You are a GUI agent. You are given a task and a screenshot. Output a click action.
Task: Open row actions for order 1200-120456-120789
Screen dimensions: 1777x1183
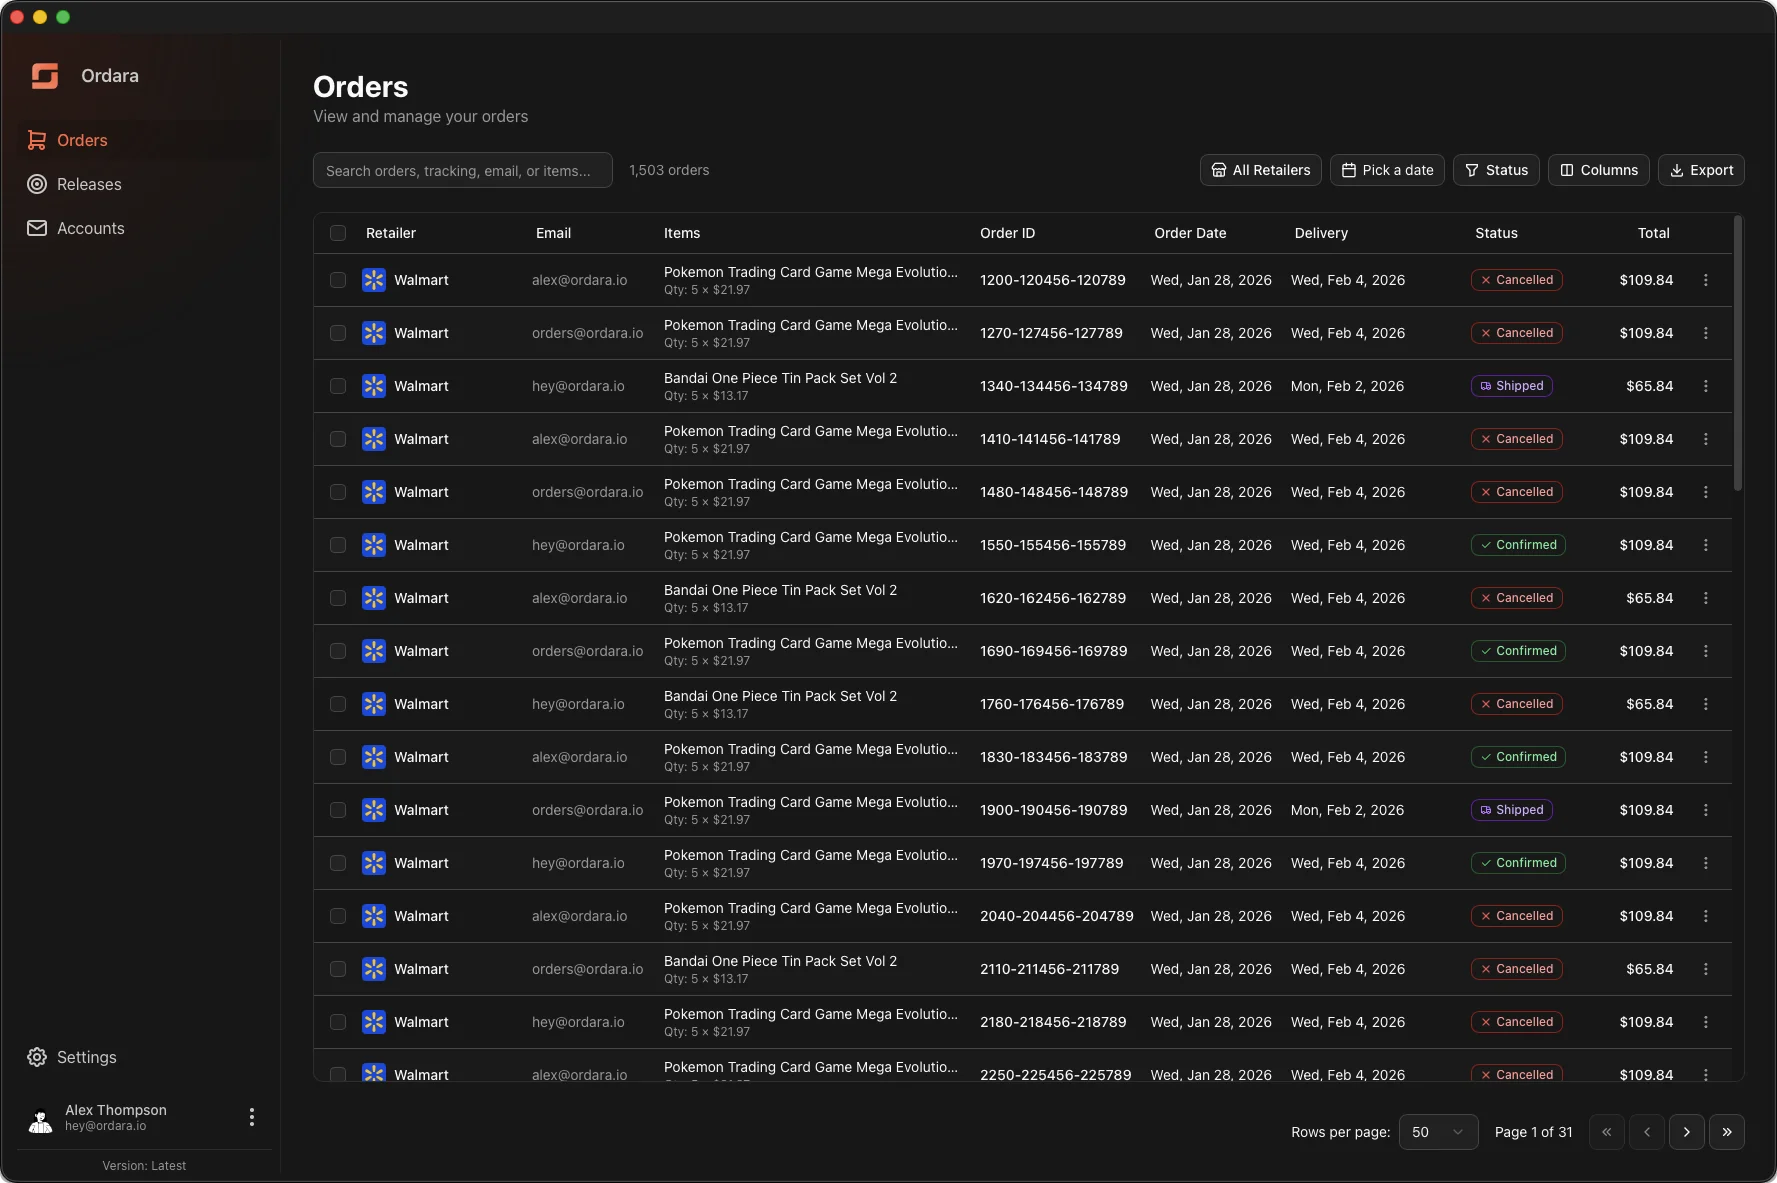tap(1706, 280)
